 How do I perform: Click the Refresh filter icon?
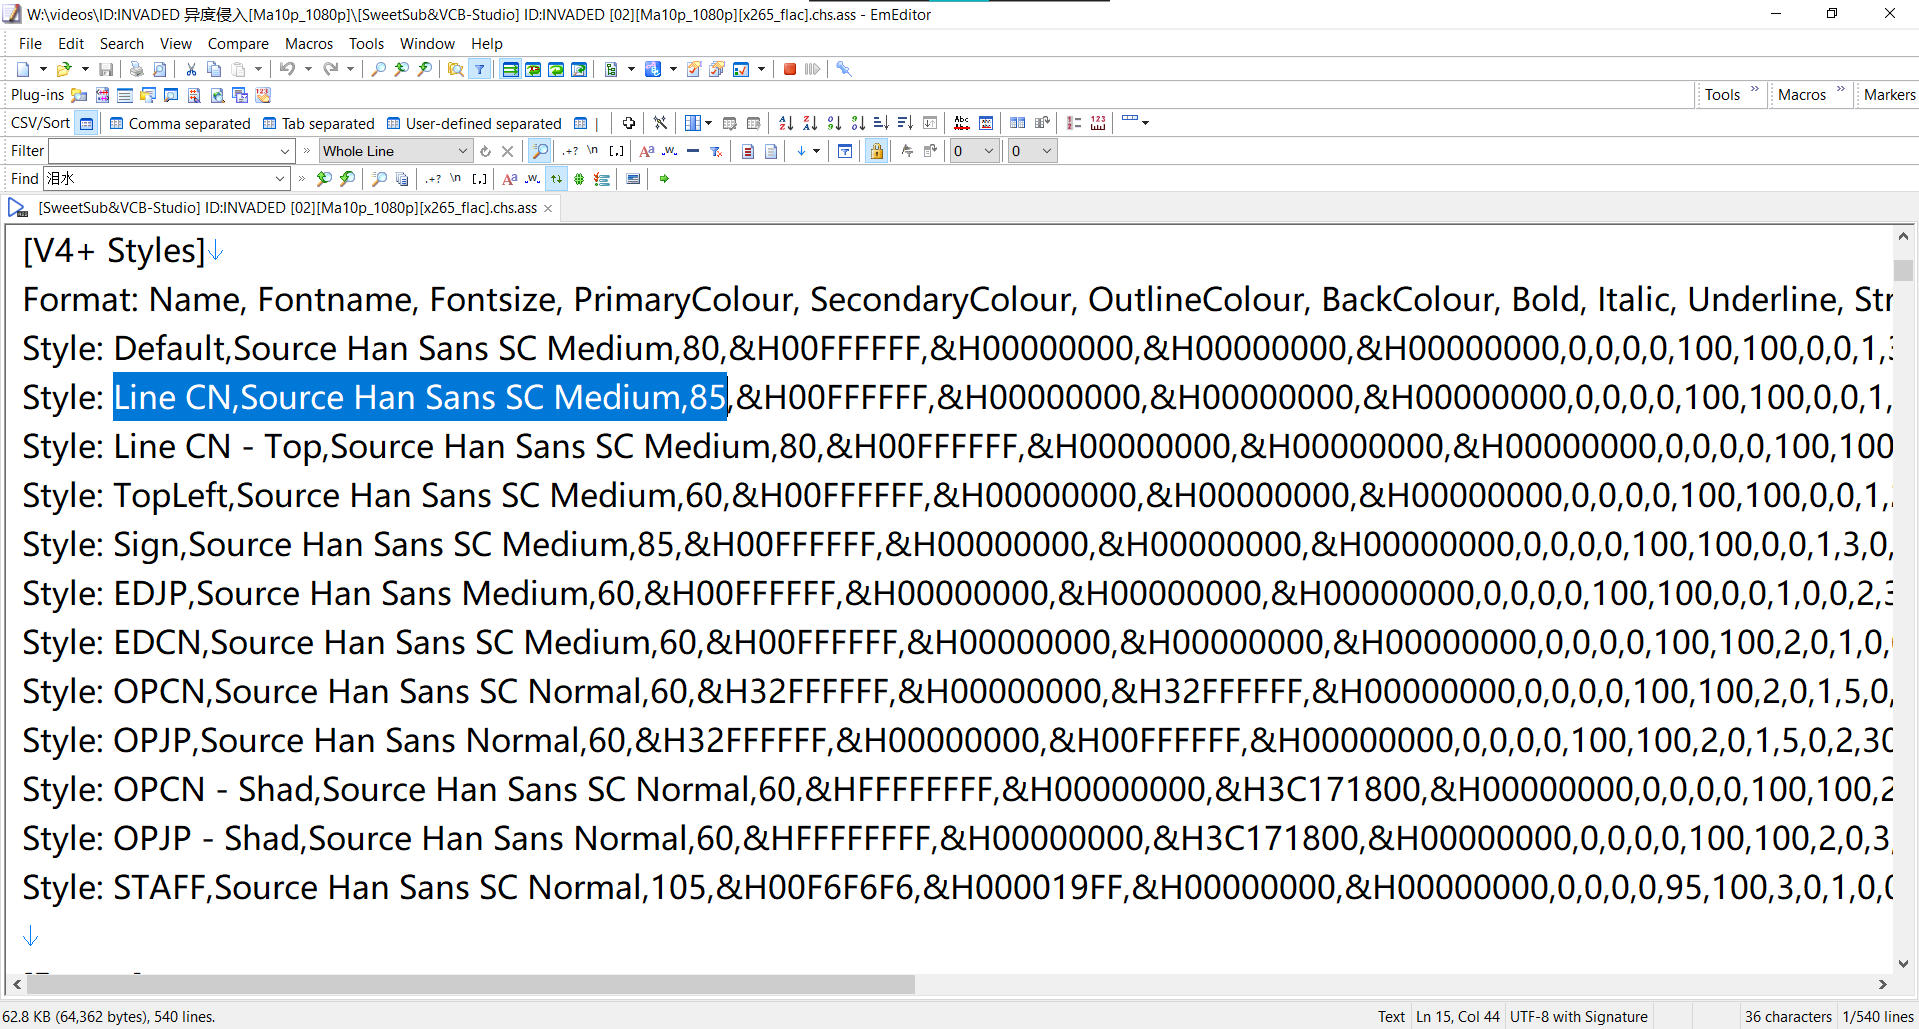coord(485,151)
